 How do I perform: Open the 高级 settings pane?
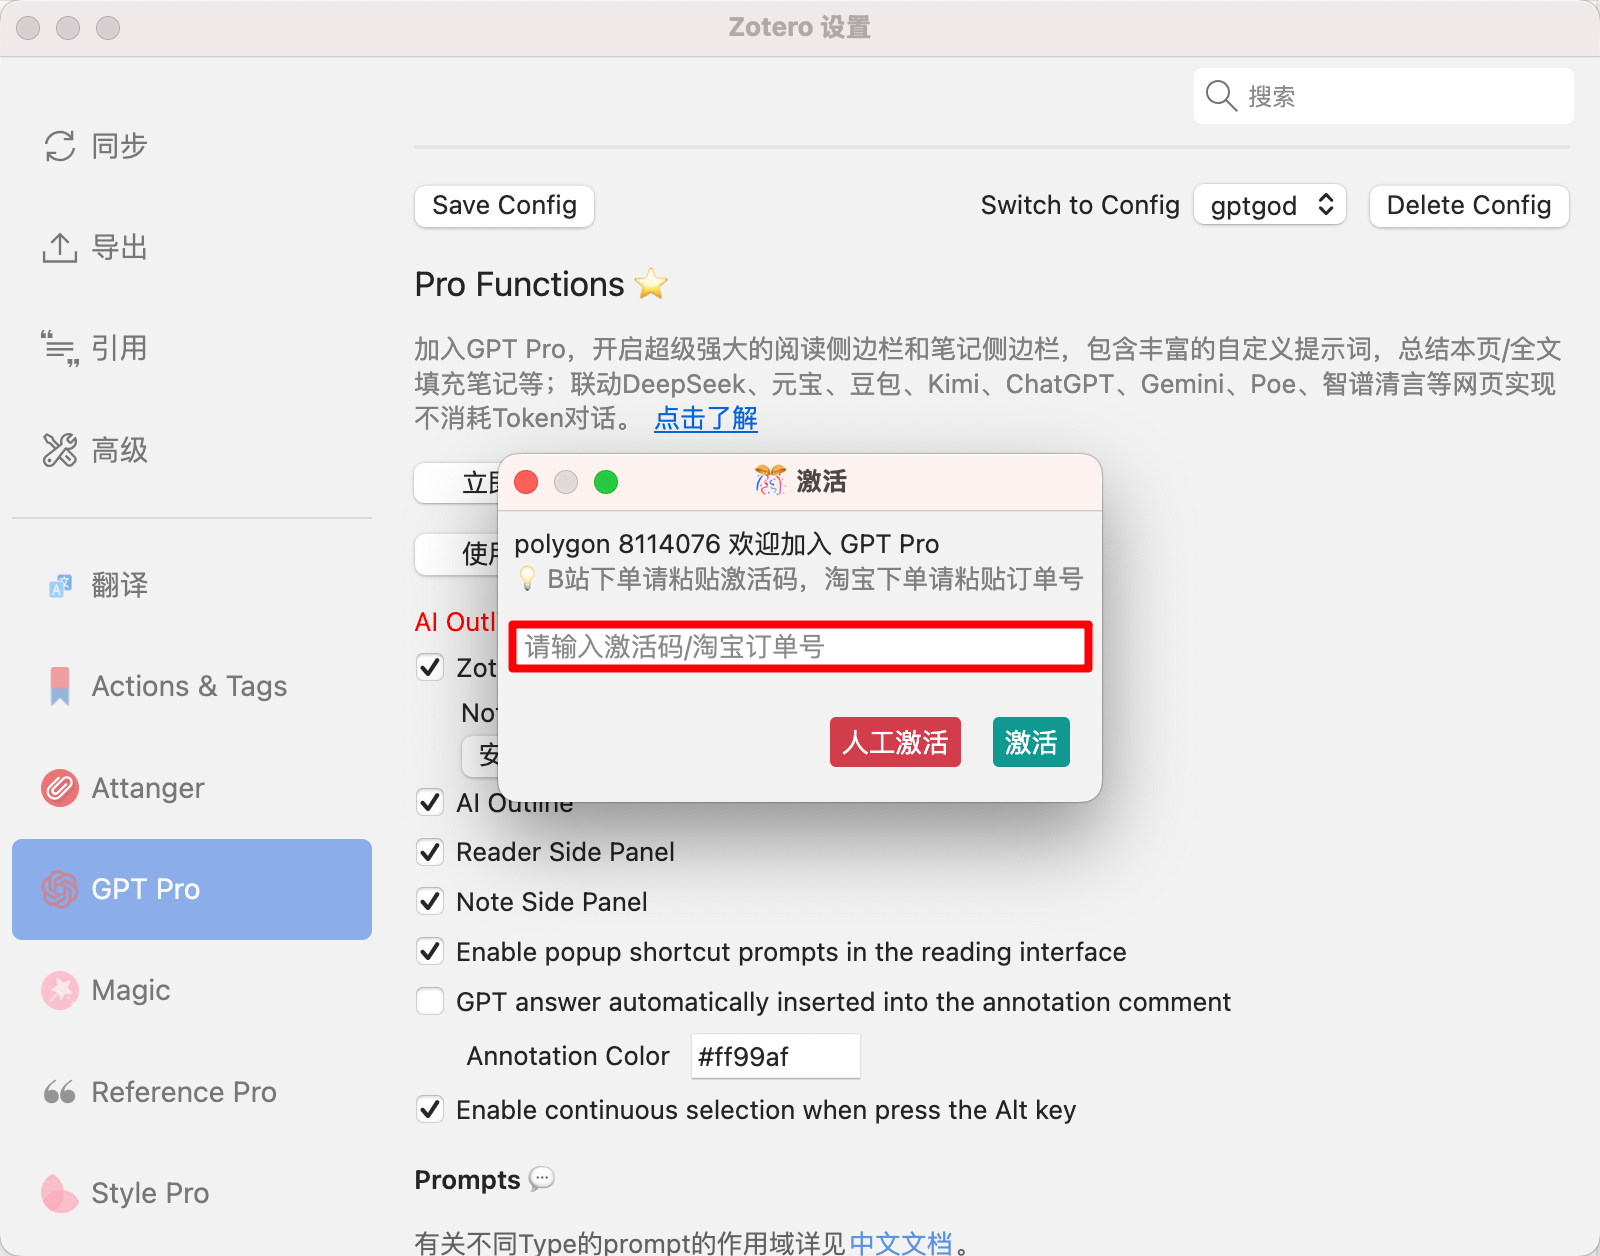(192, 450)
